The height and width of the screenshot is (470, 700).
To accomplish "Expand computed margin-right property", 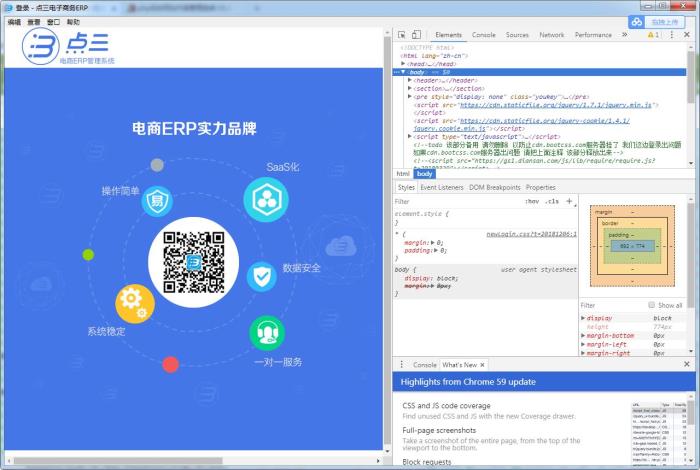I will pyautogui.click(x=583, y=353).
